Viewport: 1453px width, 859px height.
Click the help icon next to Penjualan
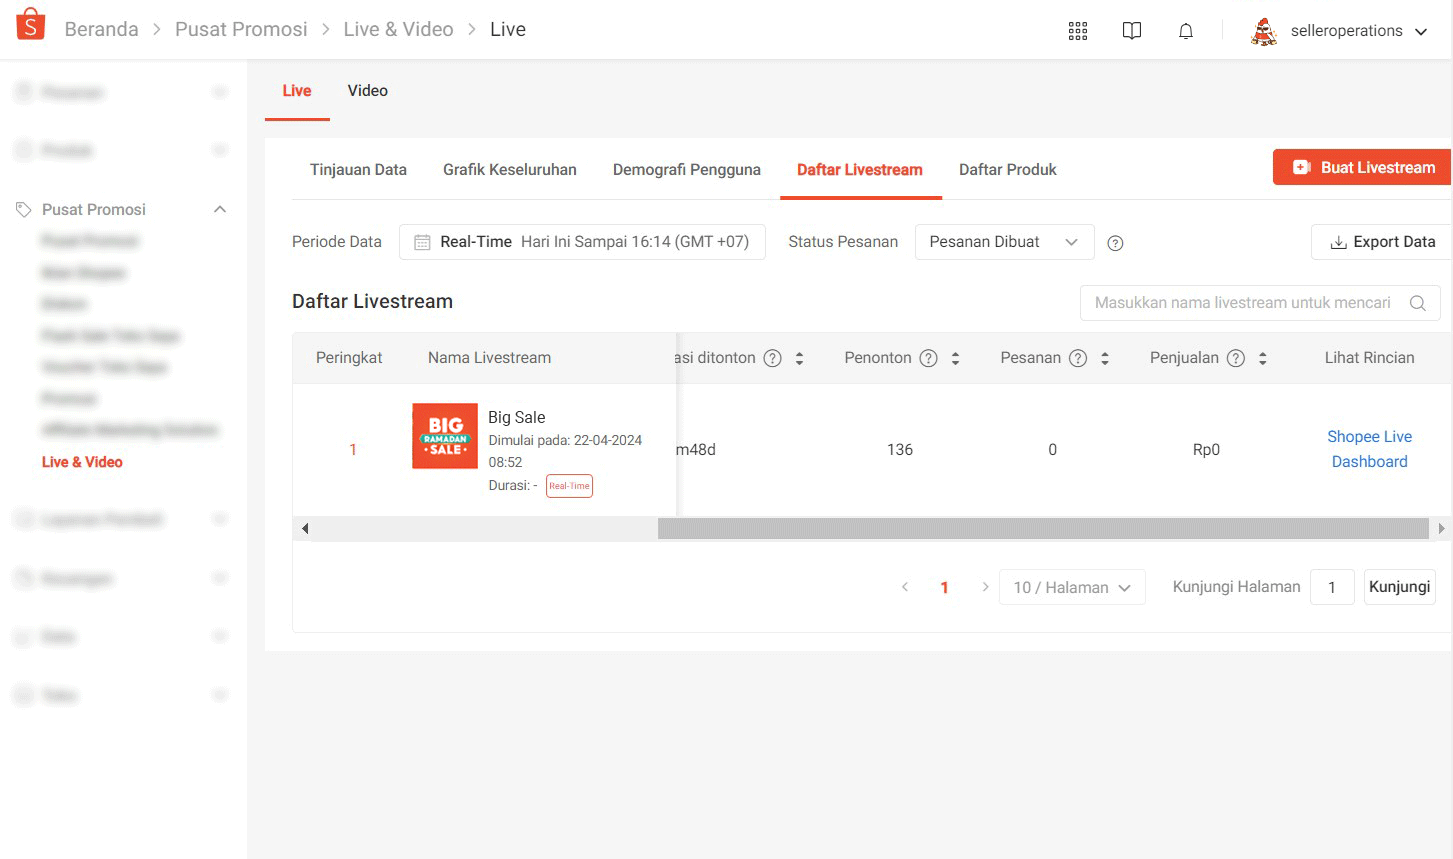coord(1236,358)
